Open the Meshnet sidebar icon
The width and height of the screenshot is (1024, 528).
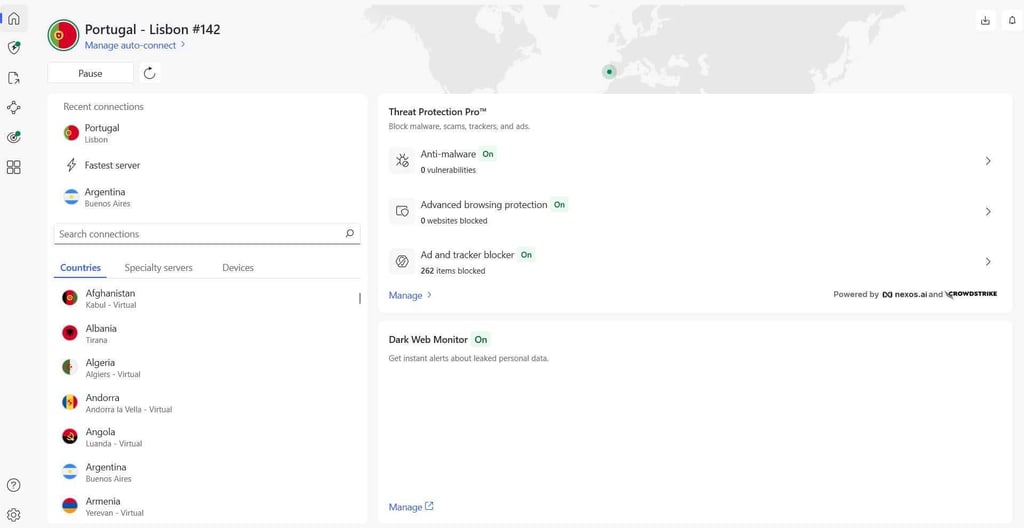click(14, 108)
